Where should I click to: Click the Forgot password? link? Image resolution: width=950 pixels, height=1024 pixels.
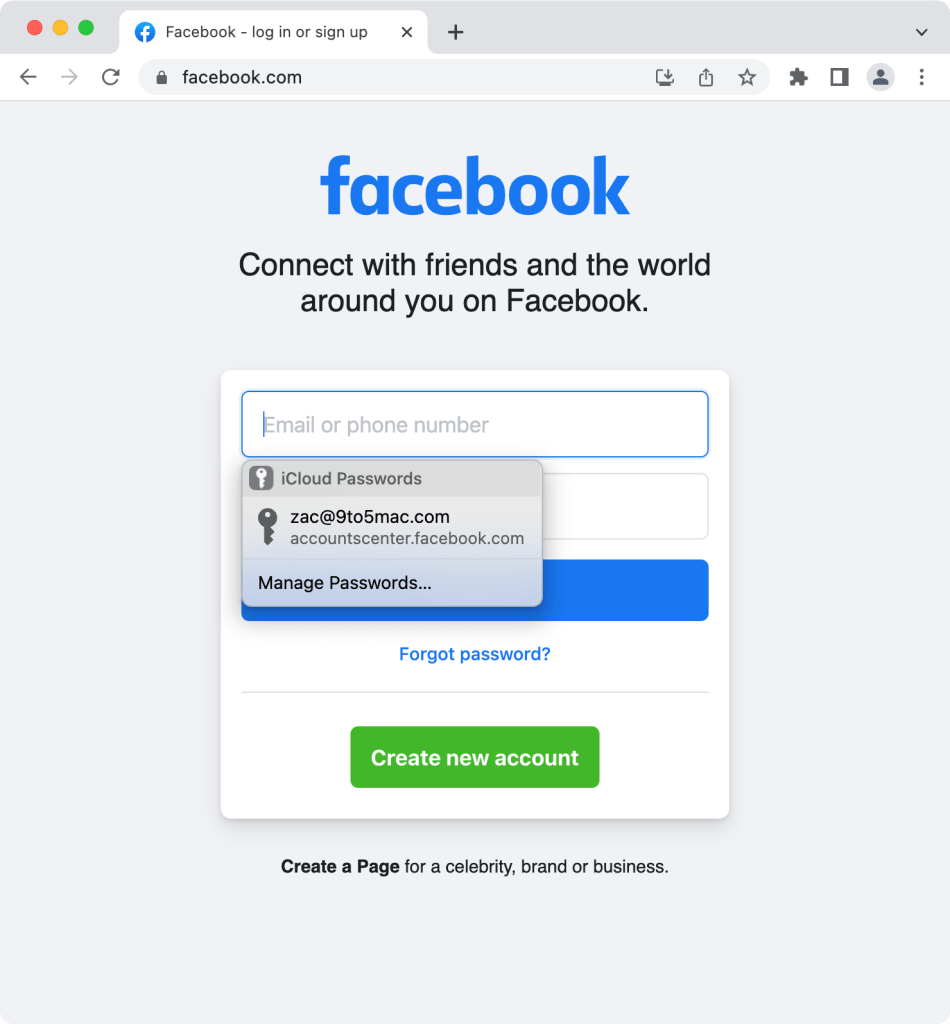(x=475, y=654)
